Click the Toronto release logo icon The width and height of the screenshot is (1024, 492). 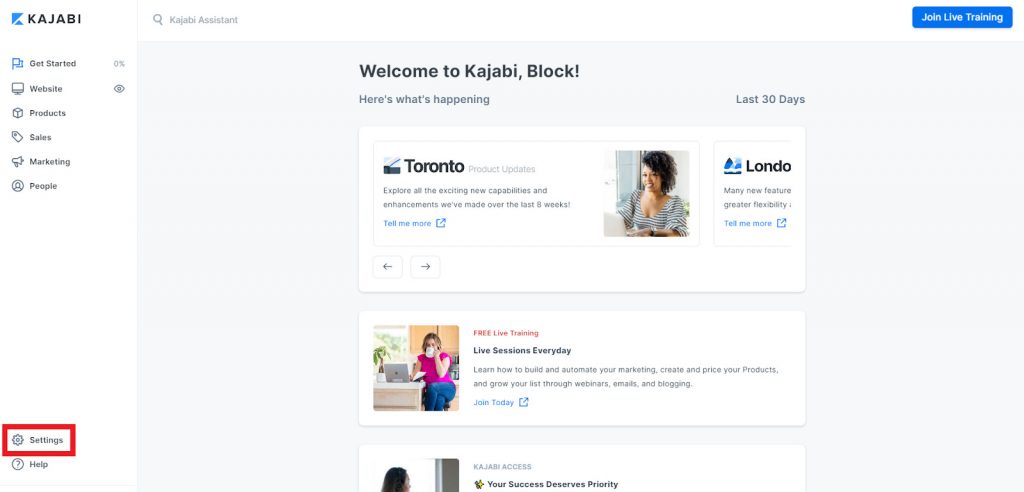click(x=392, y=166)
